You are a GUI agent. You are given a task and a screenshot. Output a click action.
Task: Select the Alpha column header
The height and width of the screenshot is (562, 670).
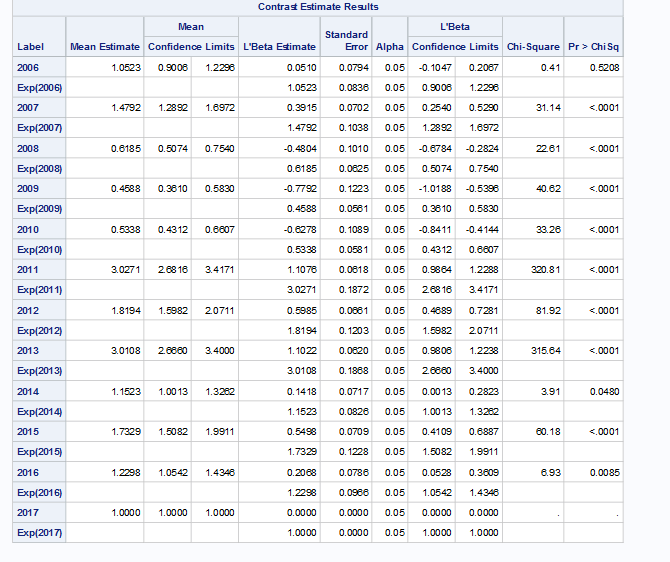[x=390, y=47]
